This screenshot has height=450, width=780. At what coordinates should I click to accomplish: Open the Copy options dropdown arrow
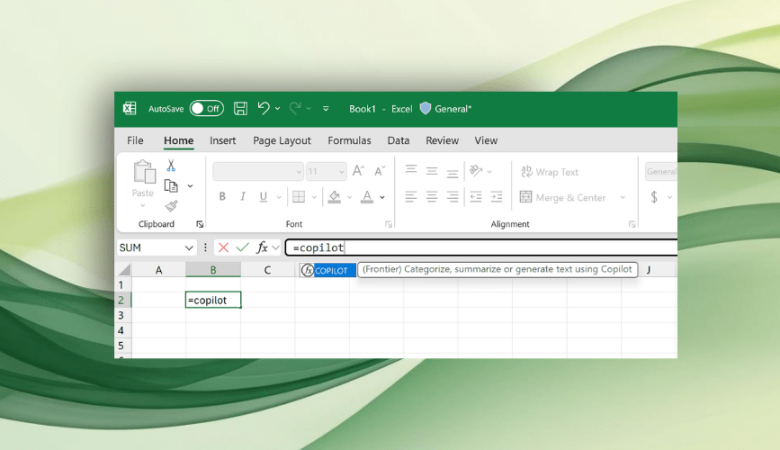190,186
